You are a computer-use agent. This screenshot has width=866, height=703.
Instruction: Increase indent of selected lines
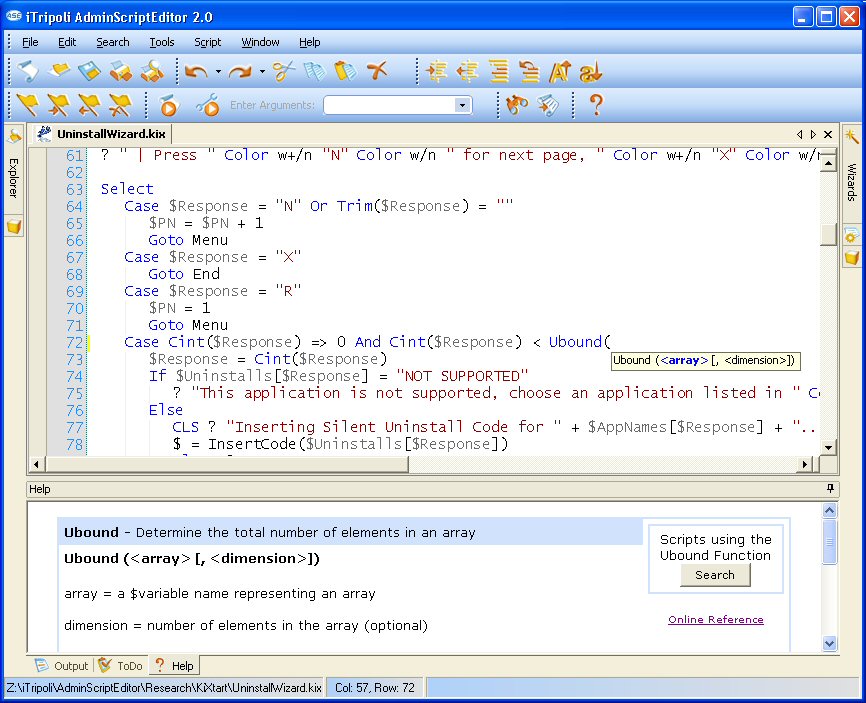point(437,71)
